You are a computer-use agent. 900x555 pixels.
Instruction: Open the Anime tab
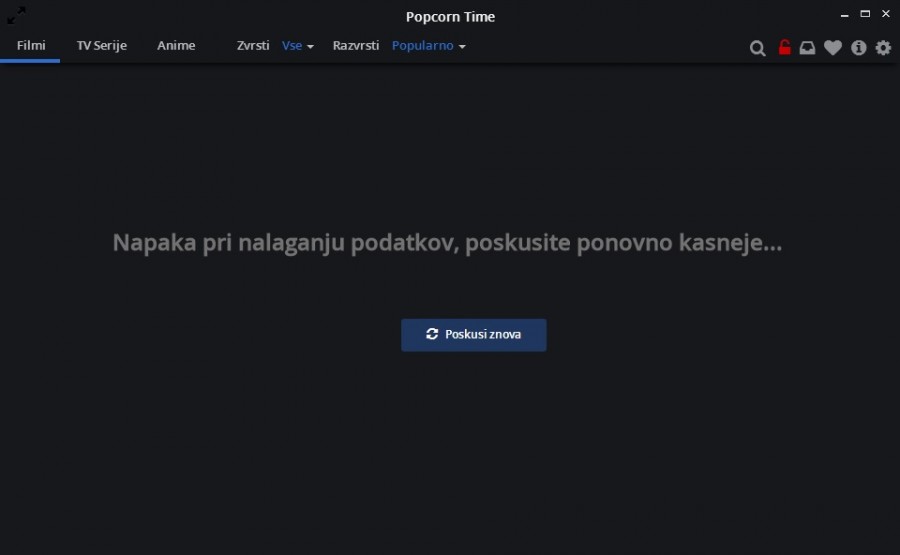176,46
